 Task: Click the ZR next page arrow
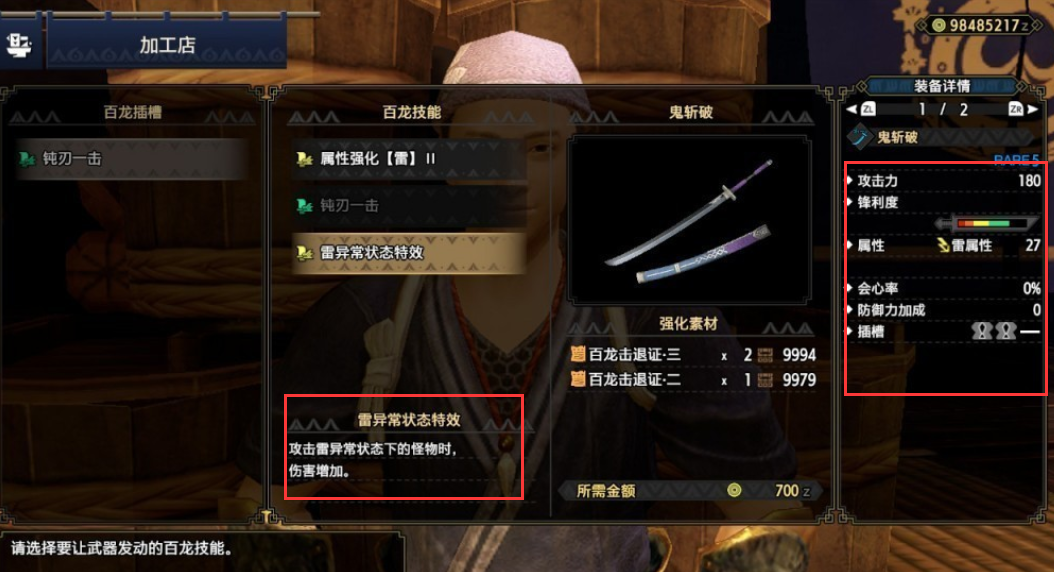1023,109
